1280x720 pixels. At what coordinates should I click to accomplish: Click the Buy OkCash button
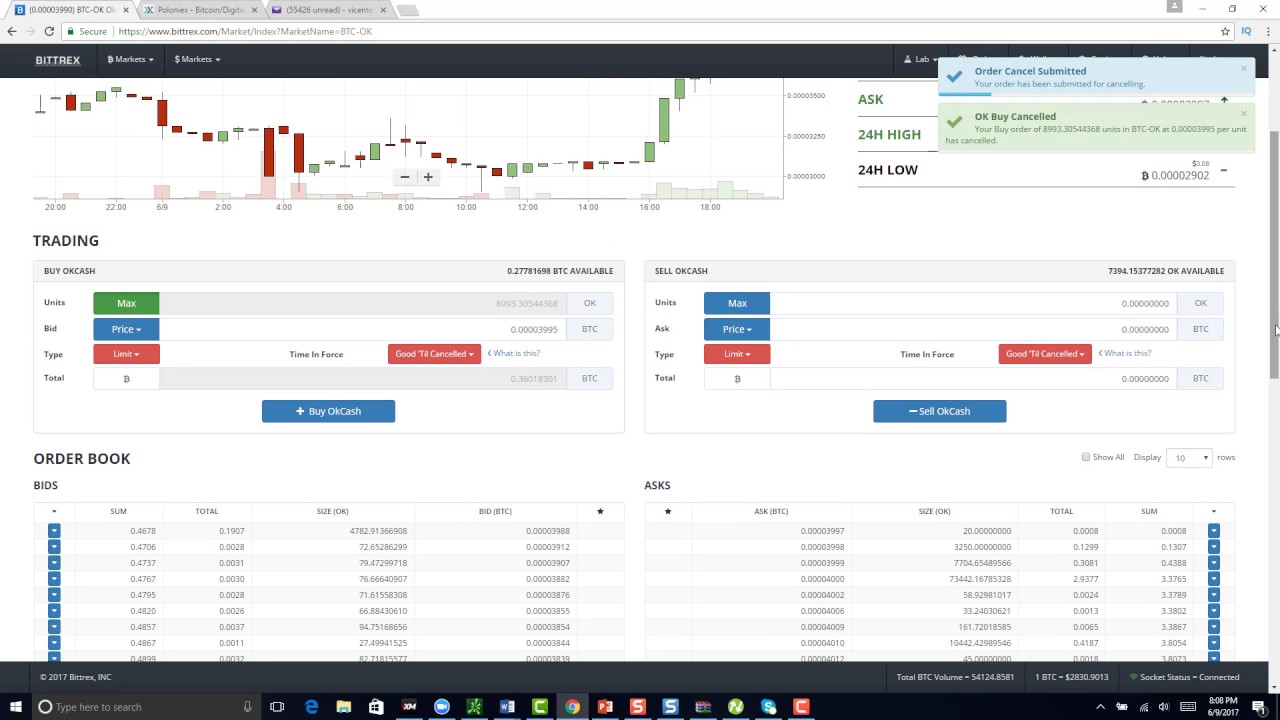tap(328, 411)
